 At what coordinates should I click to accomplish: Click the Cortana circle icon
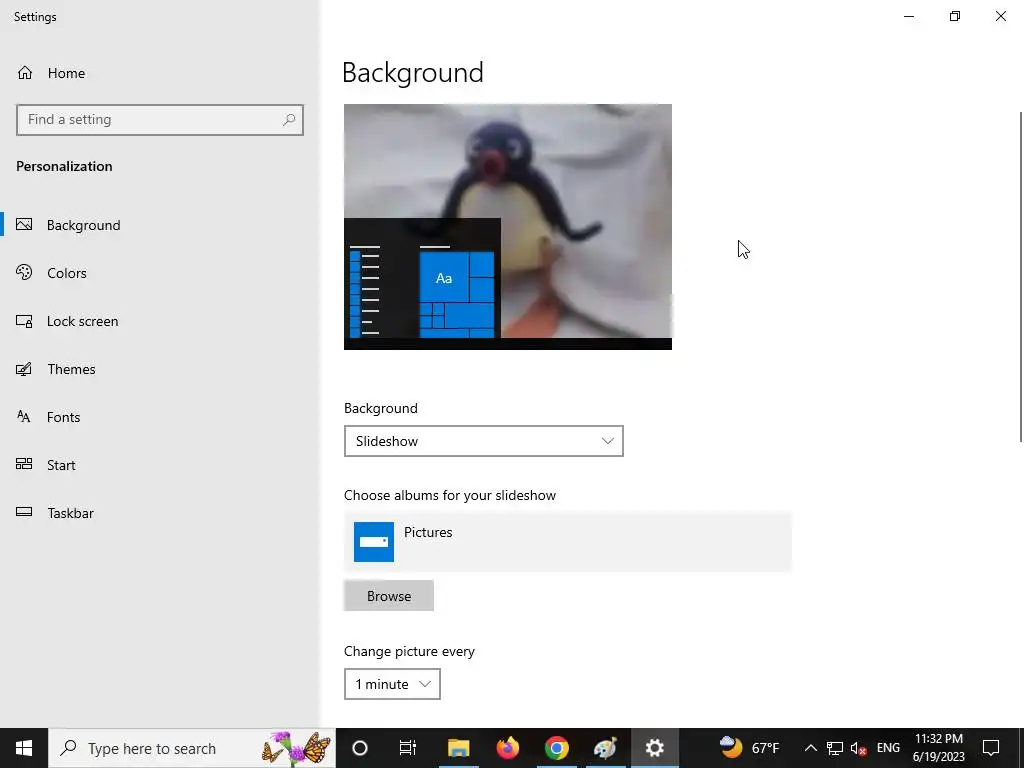pyautogui.click(x=360, y=748)
